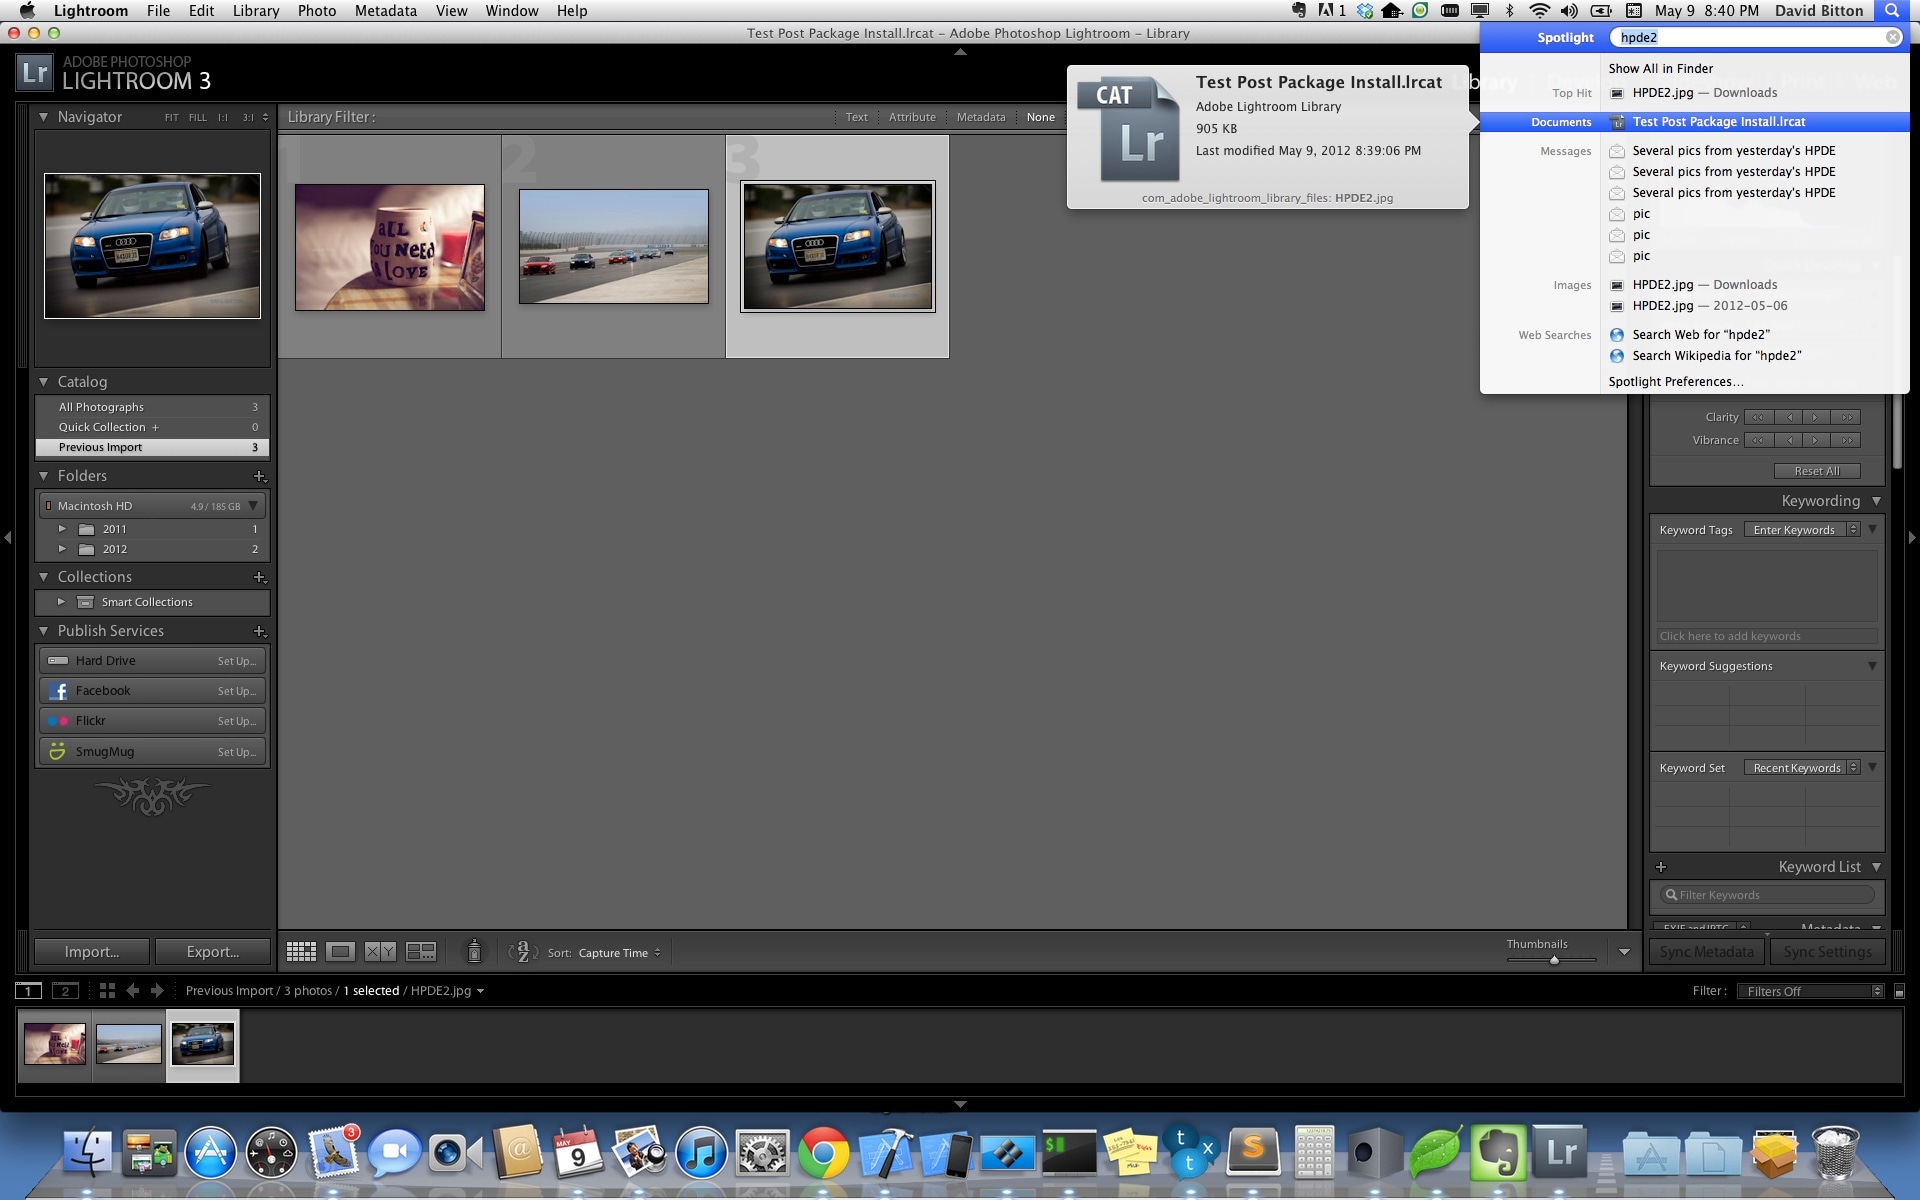This screenshot has width=1920, height=1200.
Task: Click the Export button
Action: pos(211,951)
